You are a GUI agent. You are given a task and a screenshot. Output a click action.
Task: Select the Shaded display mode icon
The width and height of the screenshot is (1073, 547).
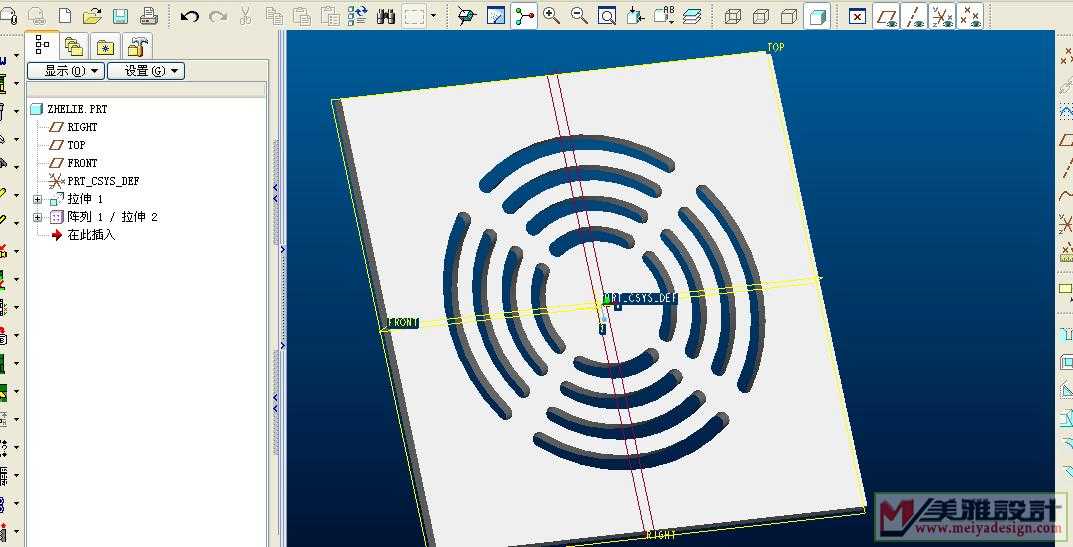[817, 16]
